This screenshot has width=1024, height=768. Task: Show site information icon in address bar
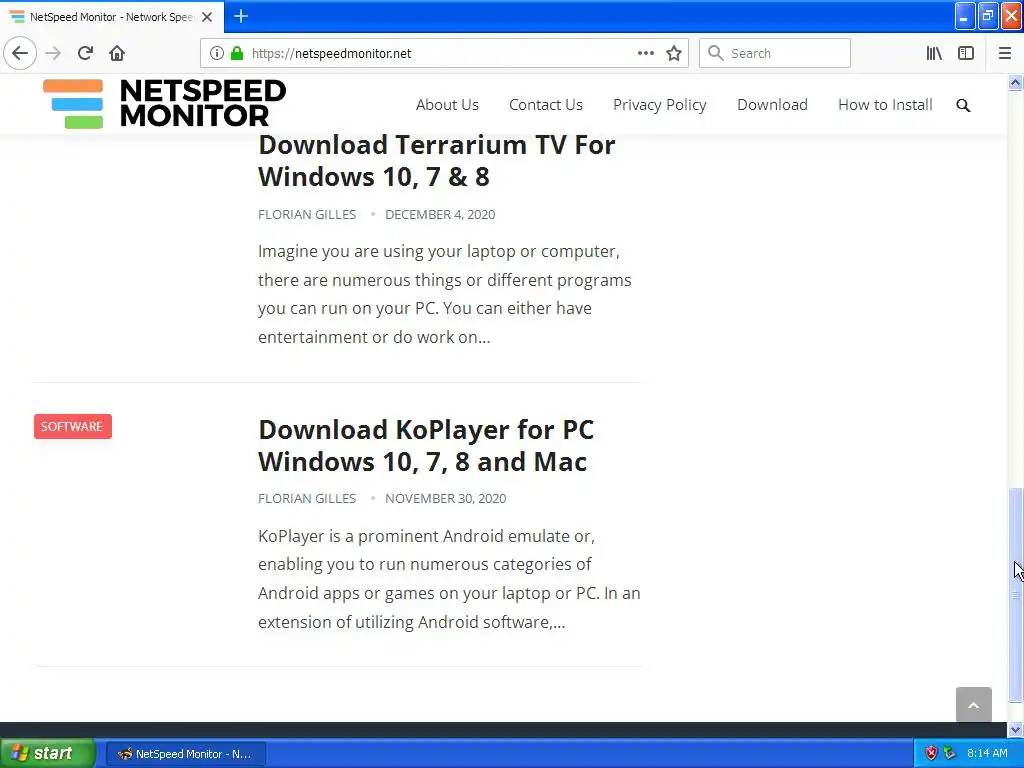pos(217,53)
